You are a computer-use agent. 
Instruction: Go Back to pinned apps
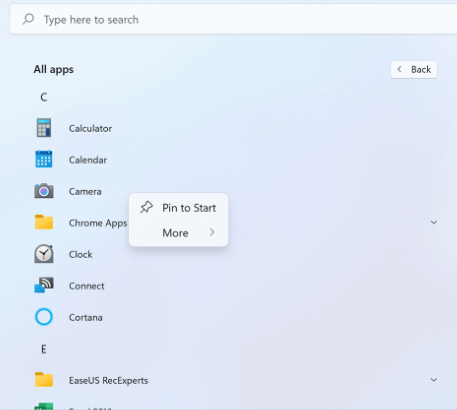click(x=414, y=69)
